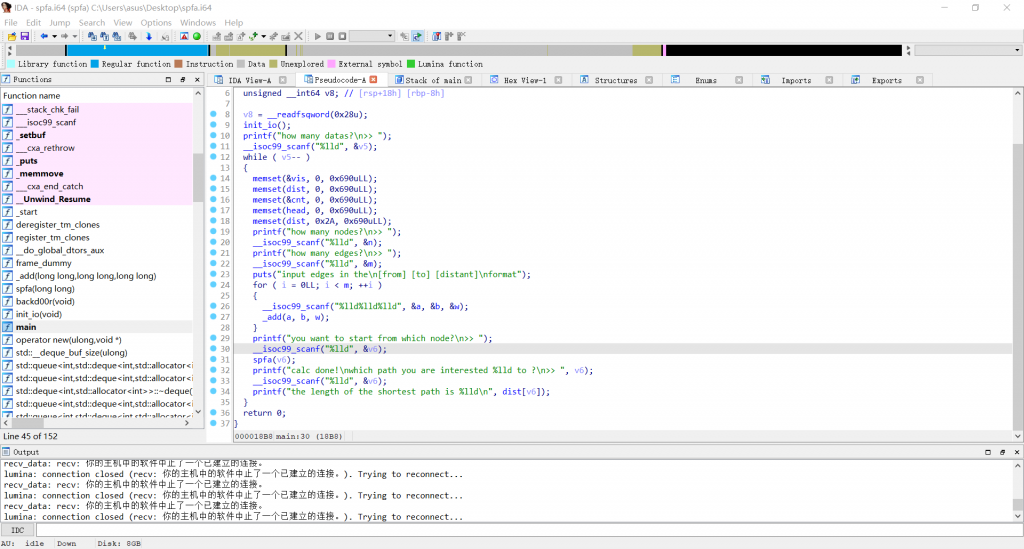
Task: Click the grey X cancel toolbar icon
Action: tap(298, 37)
